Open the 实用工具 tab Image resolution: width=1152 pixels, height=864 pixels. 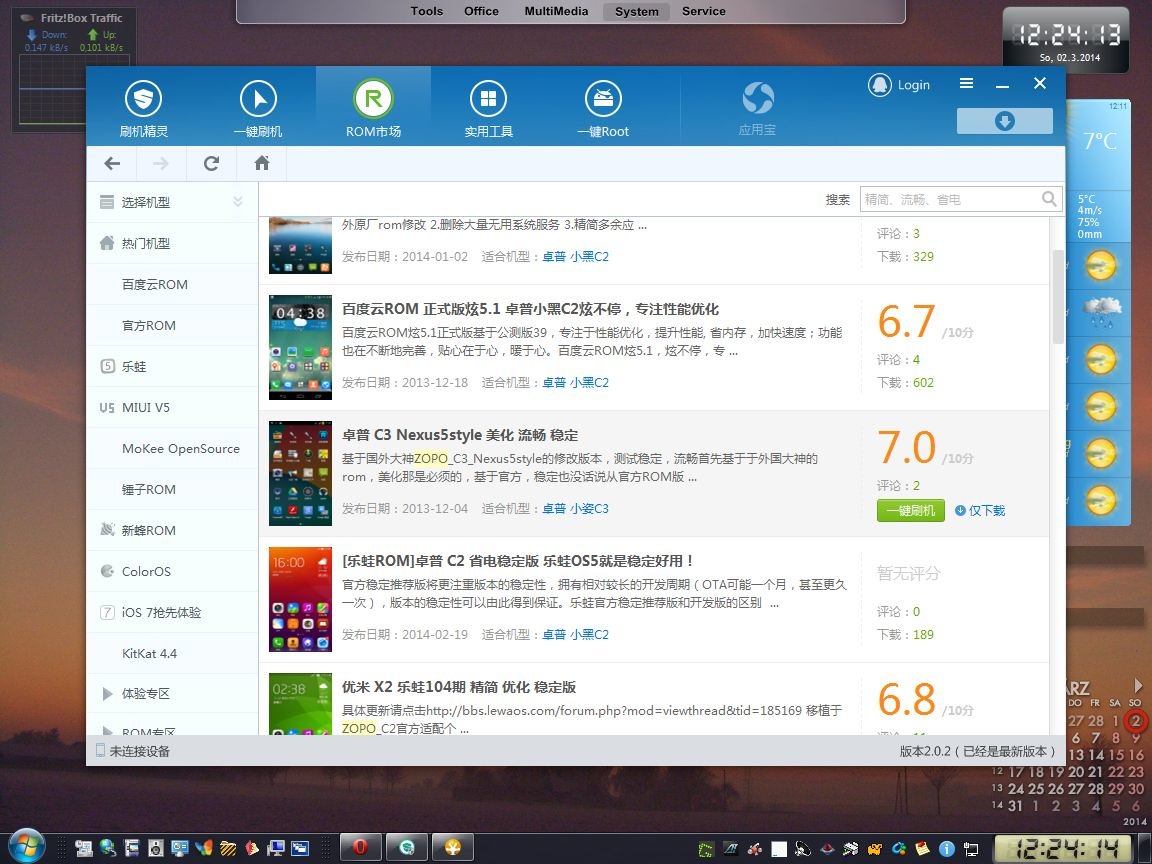point(489,107)
